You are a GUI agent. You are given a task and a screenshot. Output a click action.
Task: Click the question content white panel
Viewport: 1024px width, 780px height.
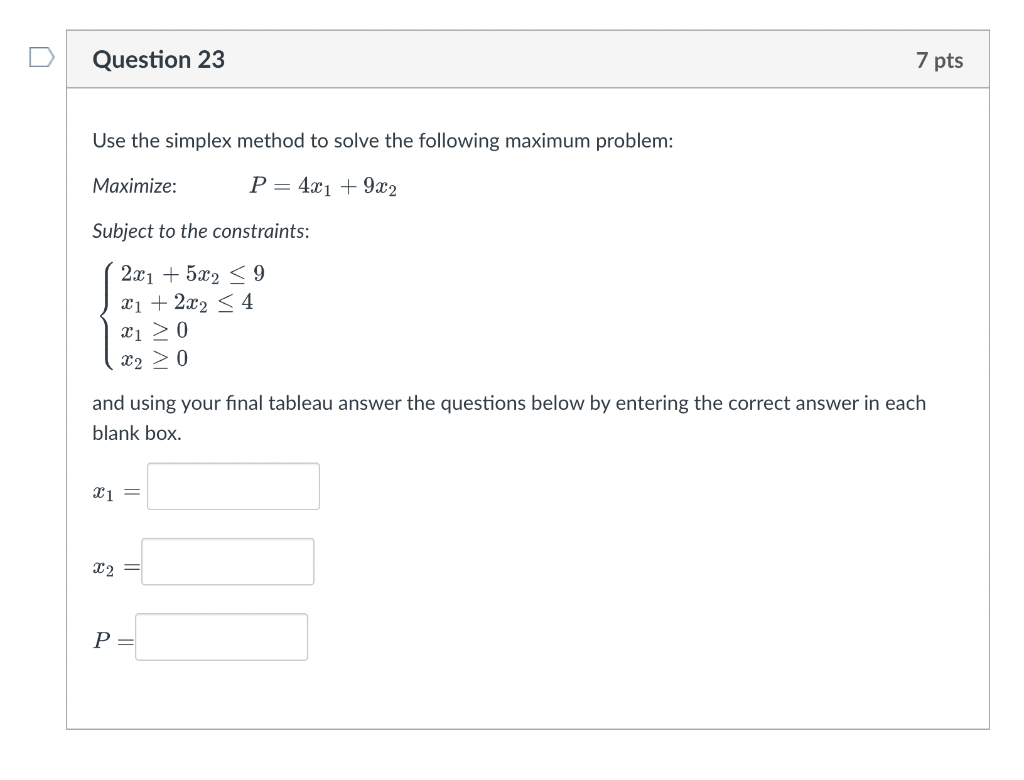coord(700,690)
